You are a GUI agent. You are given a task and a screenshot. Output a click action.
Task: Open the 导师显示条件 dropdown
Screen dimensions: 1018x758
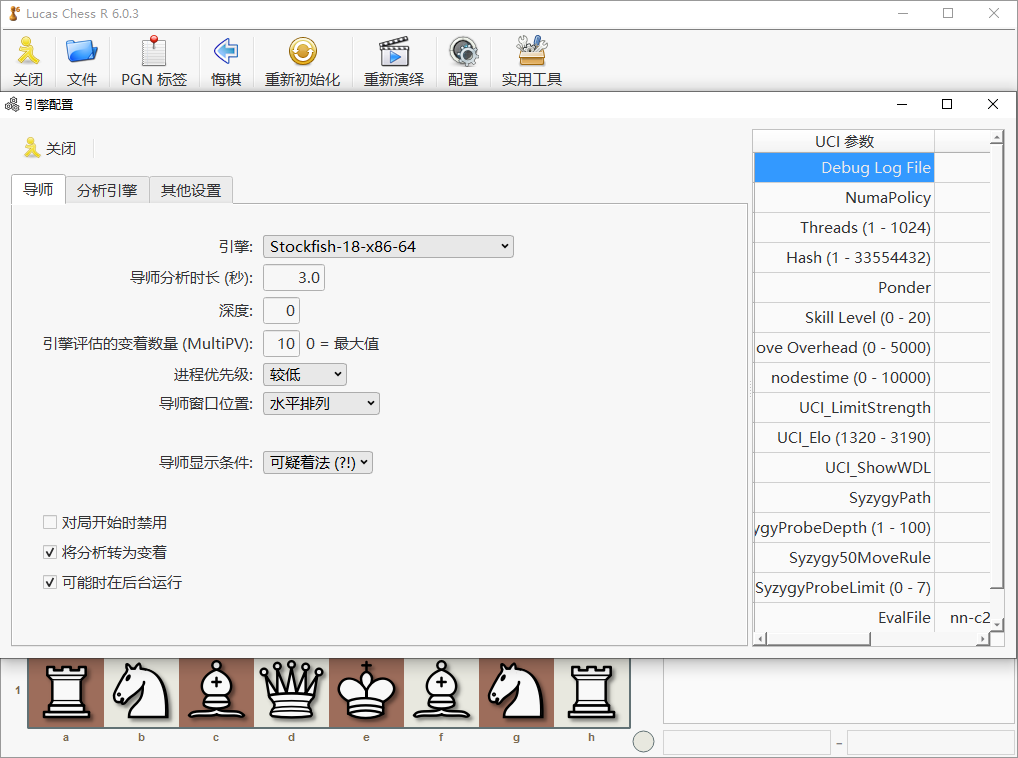click(317, 463)
